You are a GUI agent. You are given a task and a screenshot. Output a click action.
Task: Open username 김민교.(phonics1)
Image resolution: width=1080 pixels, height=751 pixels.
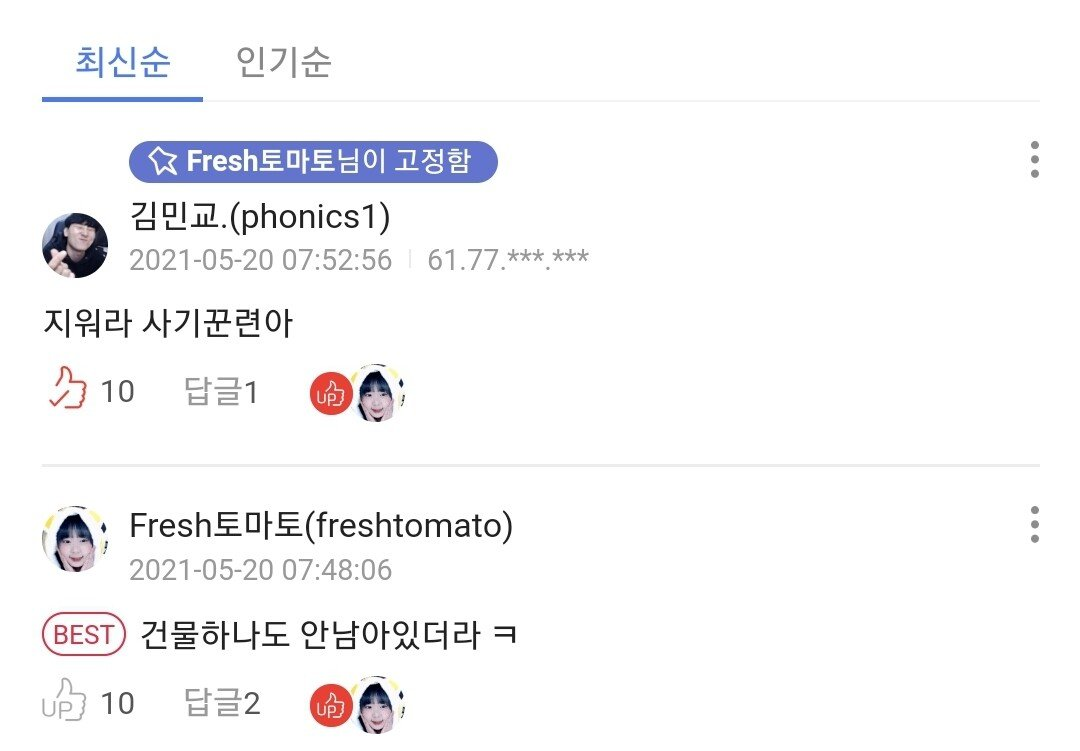[x=260, y=216]
